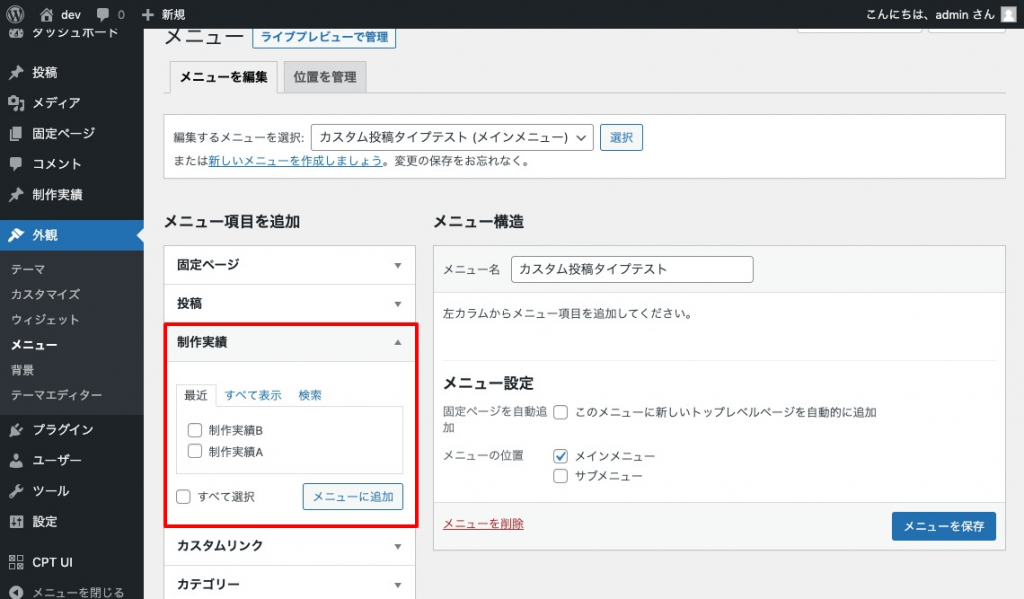This screenshot has height=599, width=1024.
Task: Click the comment icon beside コメント
Action: (16, 164)
